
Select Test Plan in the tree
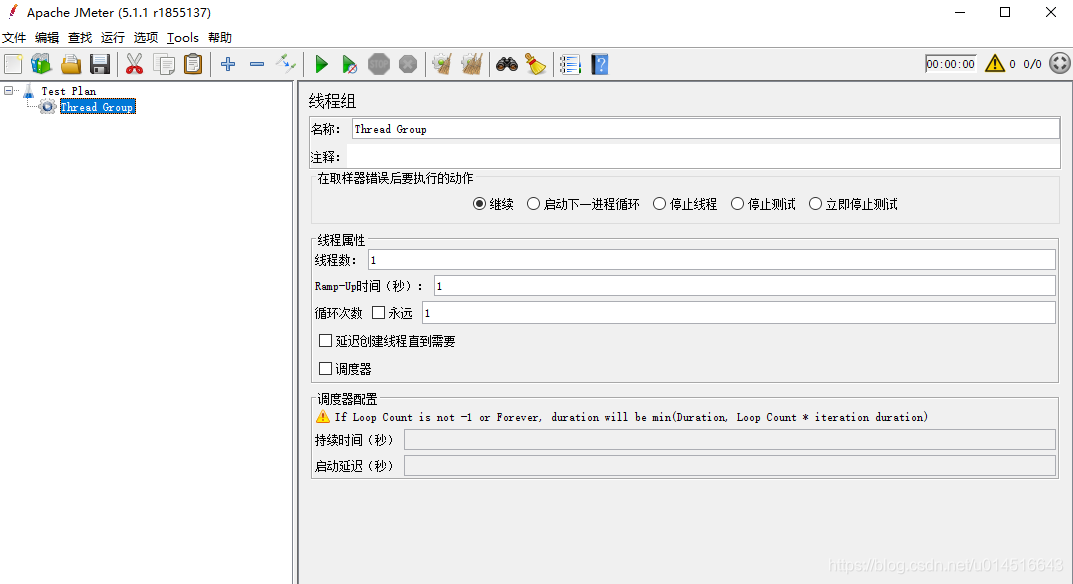[68, 91]
